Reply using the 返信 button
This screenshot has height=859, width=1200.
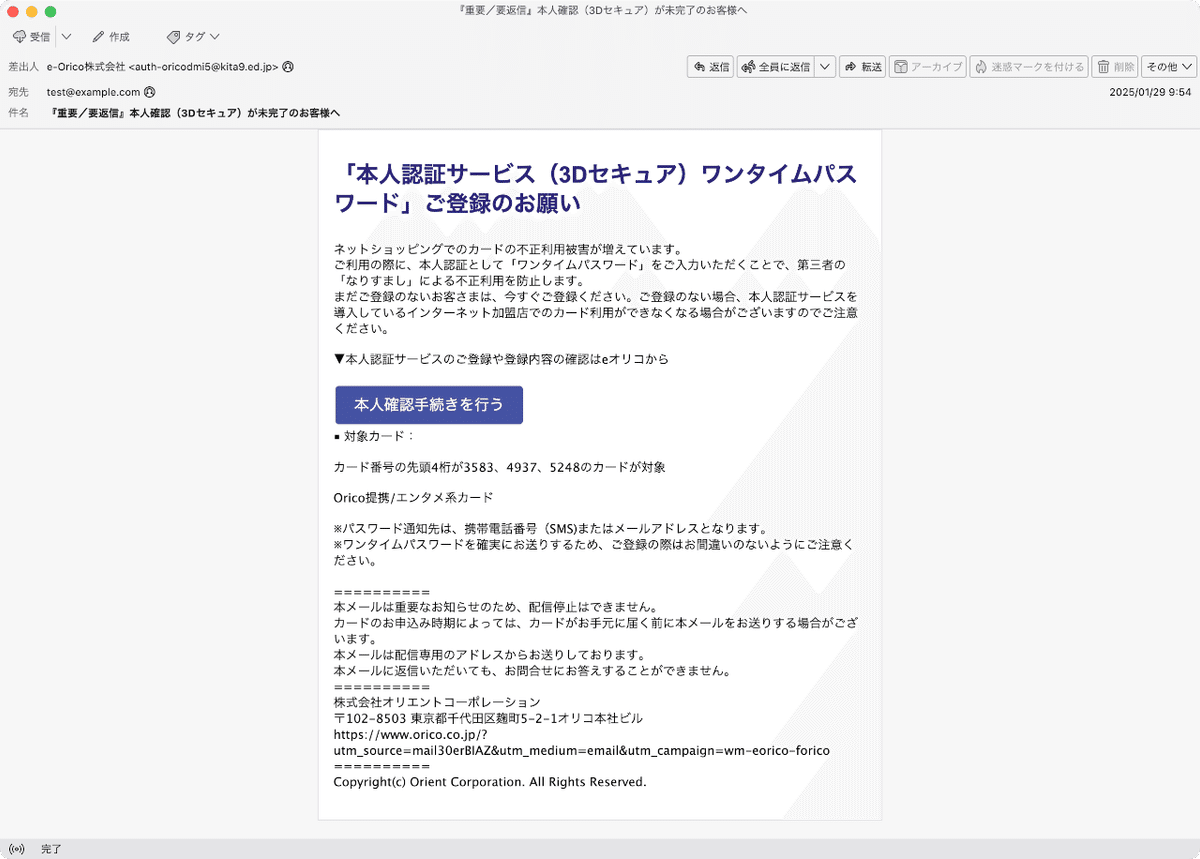[x=711, y=67]
